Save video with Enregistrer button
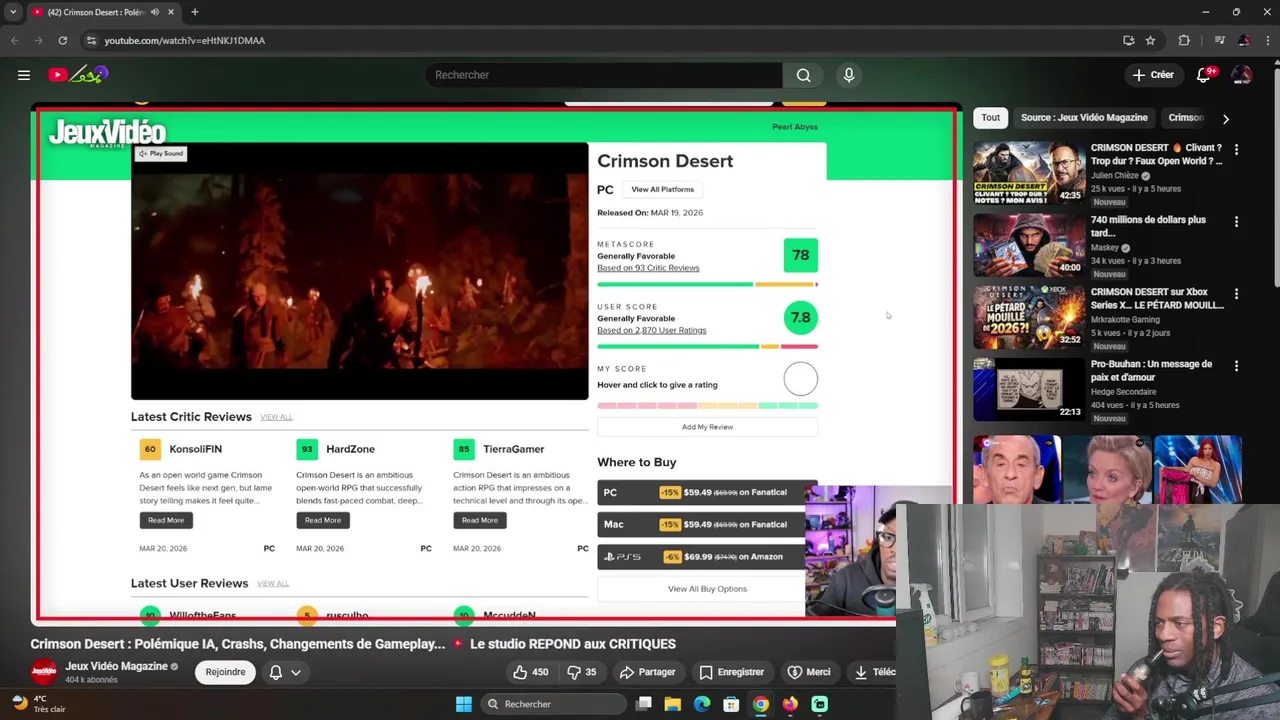The width and height of the screenshot is (1280, 720). point(731,672)
